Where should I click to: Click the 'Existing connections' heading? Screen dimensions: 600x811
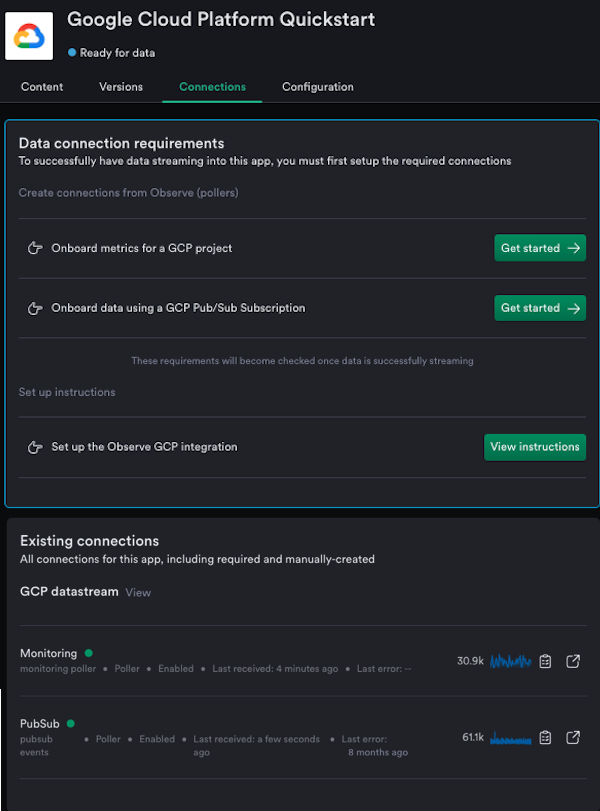tap(89, 541)
